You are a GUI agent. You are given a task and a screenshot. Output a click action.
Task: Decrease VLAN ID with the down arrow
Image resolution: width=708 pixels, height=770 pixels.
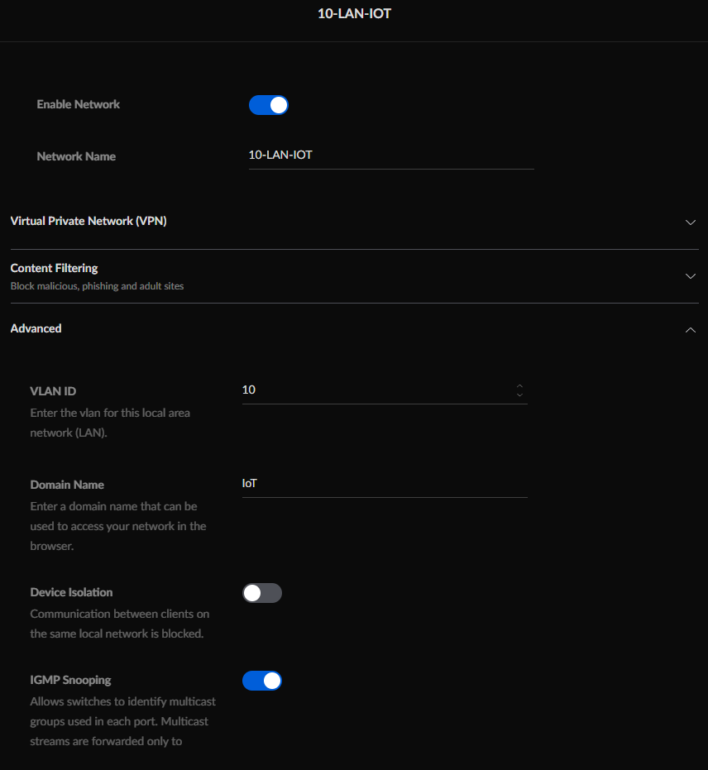click(519, 395)
